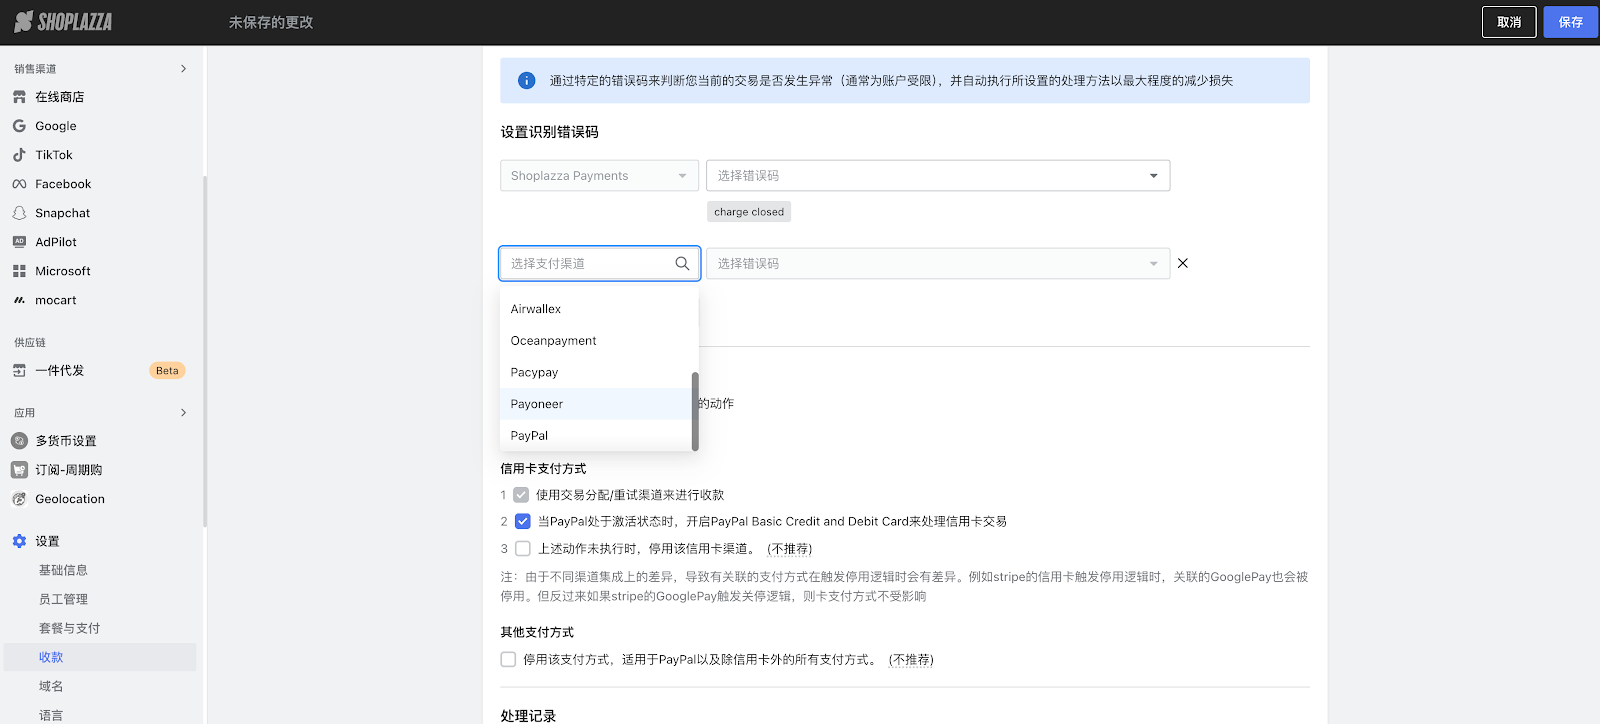Click the 未保存的更改 header text
1600x724 pixels.
coord(271,22)
